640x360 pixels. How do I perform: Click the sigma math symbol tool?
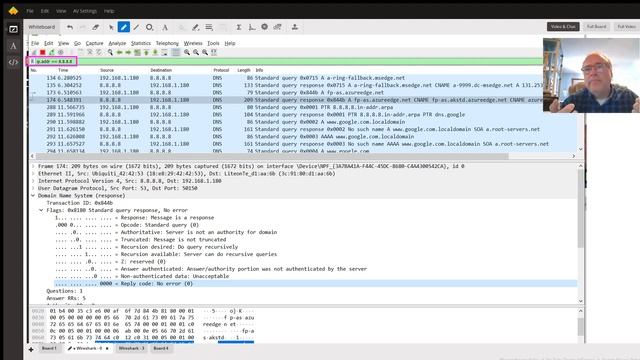click(x=239, y=27)
